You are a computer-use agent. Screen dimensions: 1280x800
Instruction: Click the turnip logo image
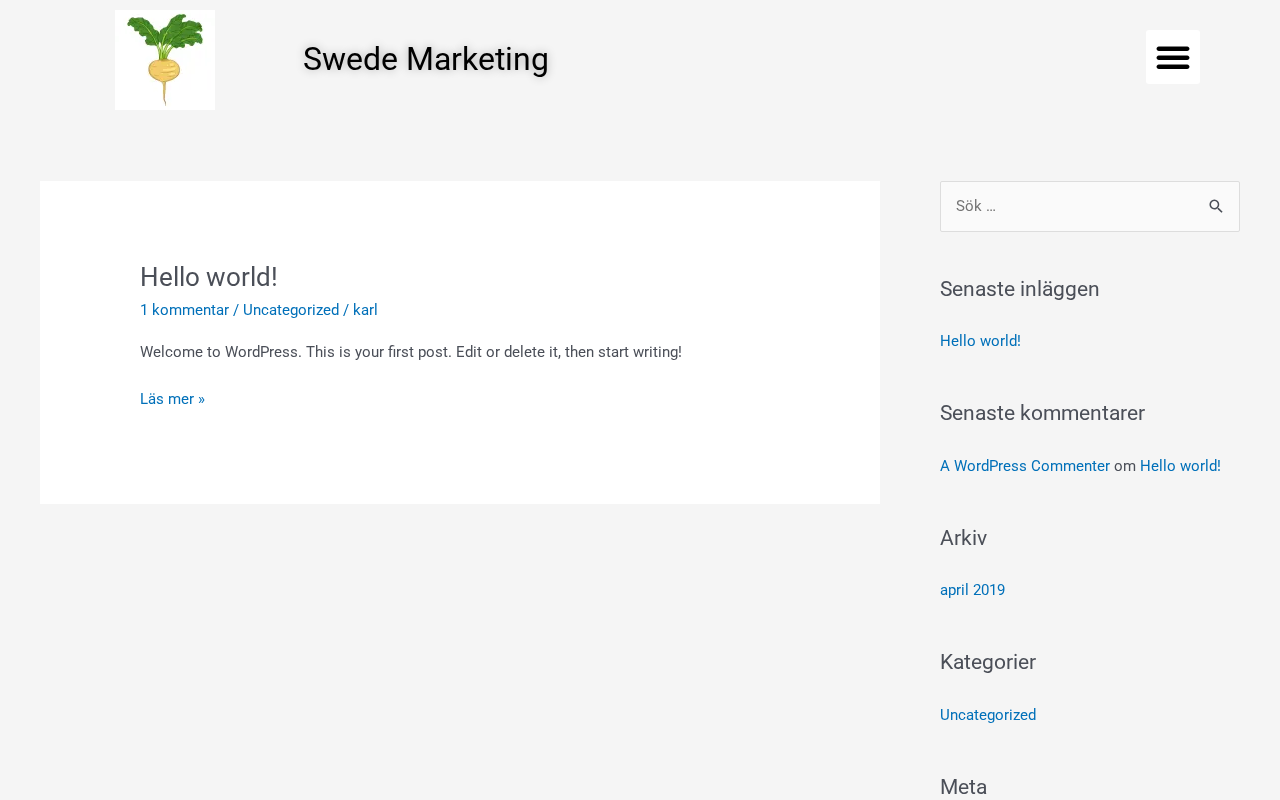click(x=165, y=60)
